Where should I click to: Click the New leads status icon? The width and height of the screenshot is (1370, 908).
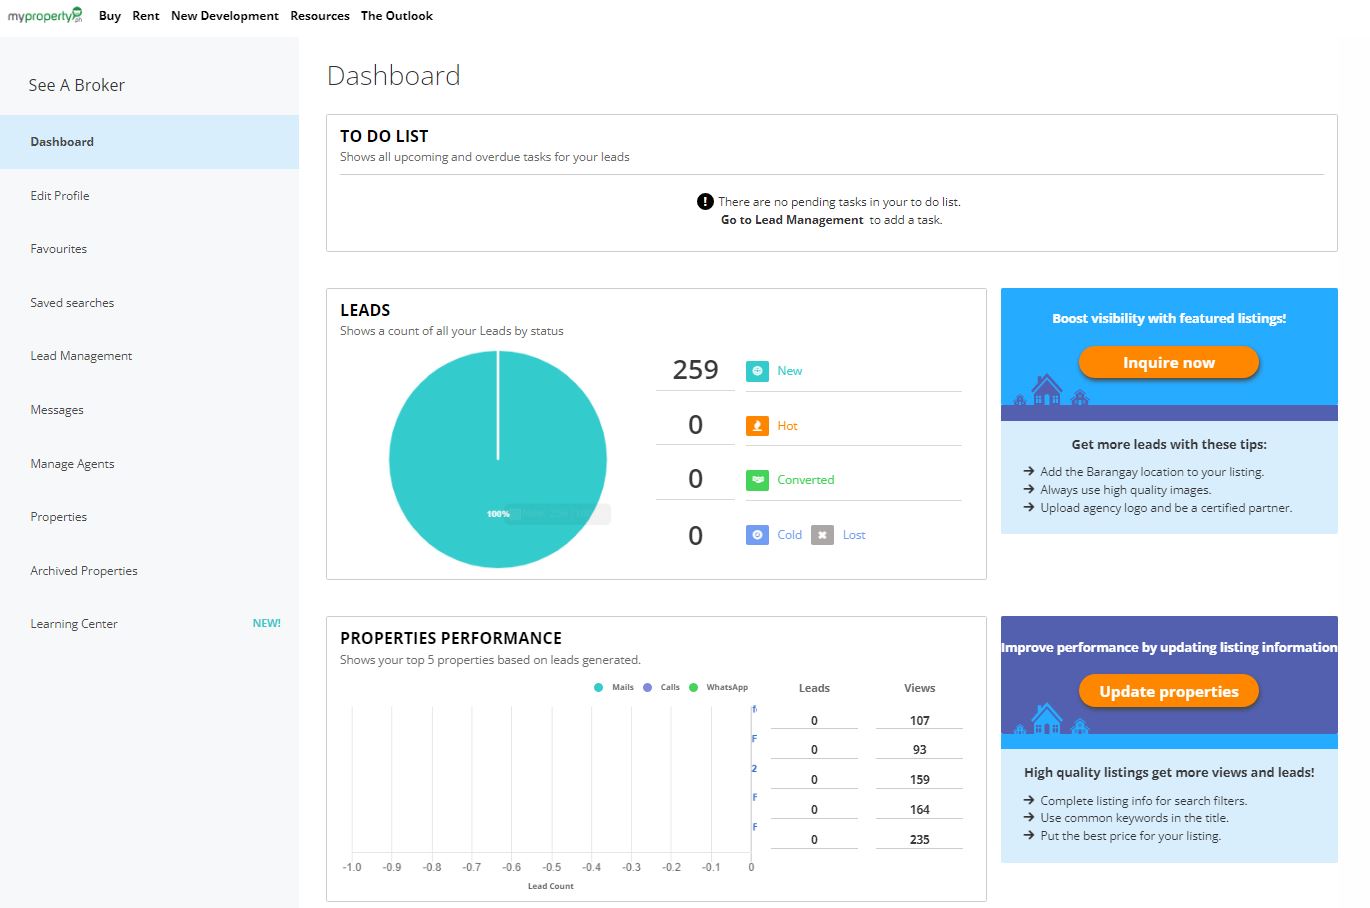tap(757, 371)
